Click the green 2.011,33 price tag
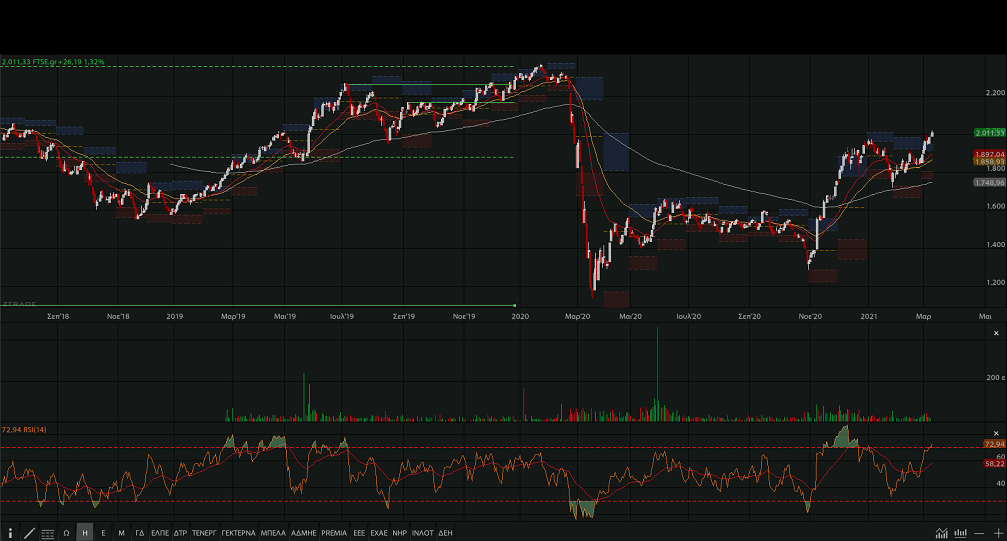The image size is (1007, 541). click(988, 133)
